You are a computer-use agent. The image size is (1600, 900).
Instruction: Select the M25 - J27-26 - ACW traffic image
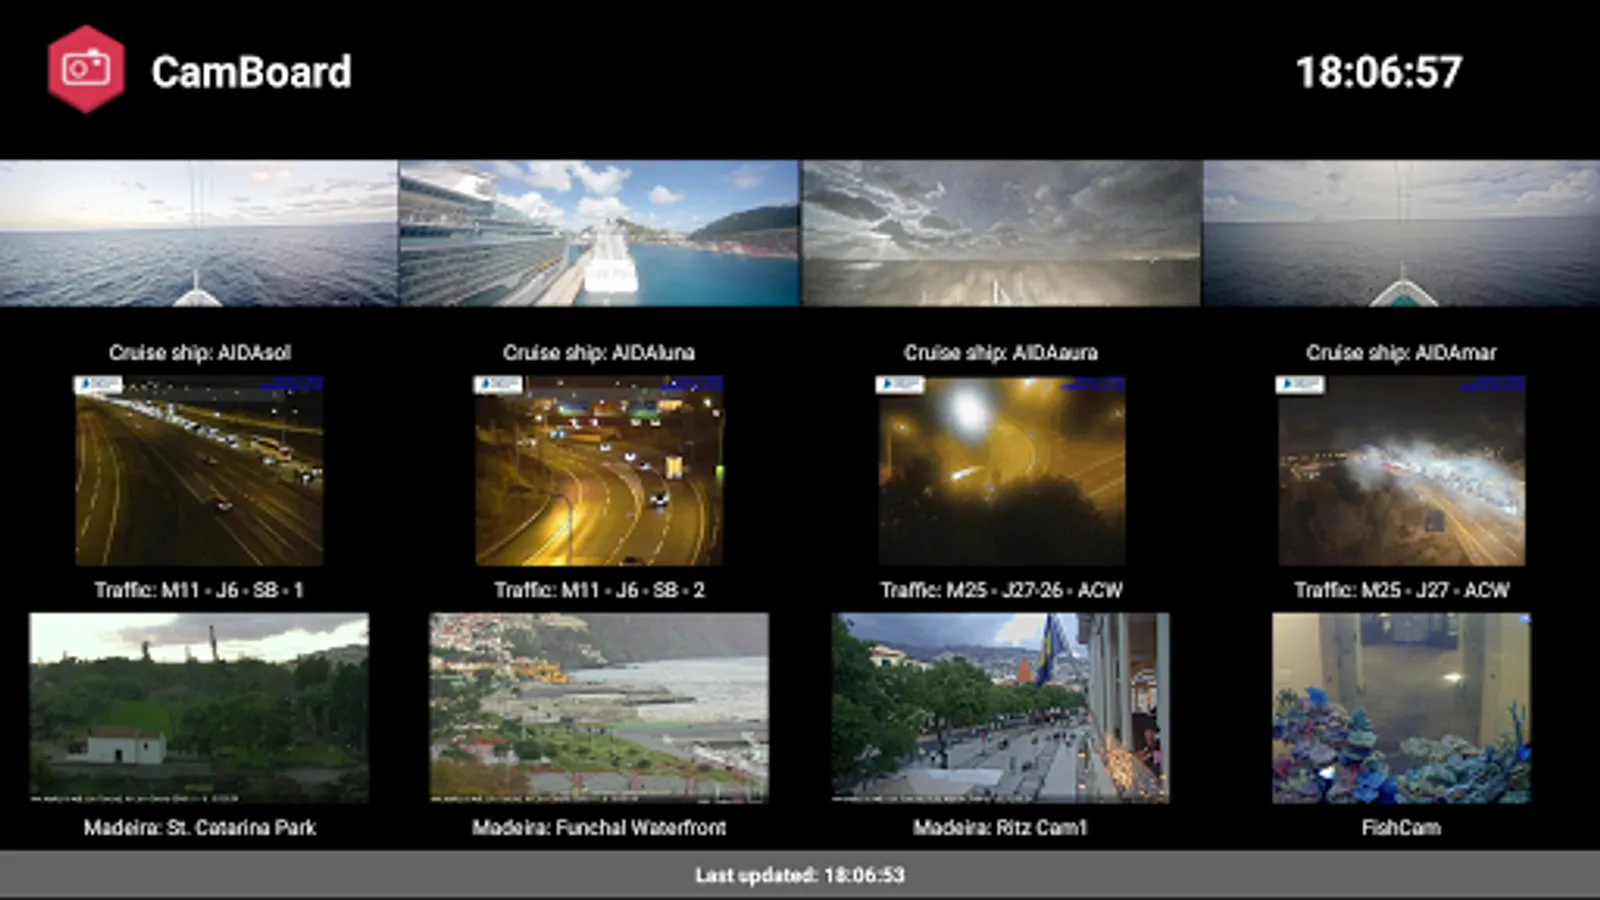point(1001,471)
